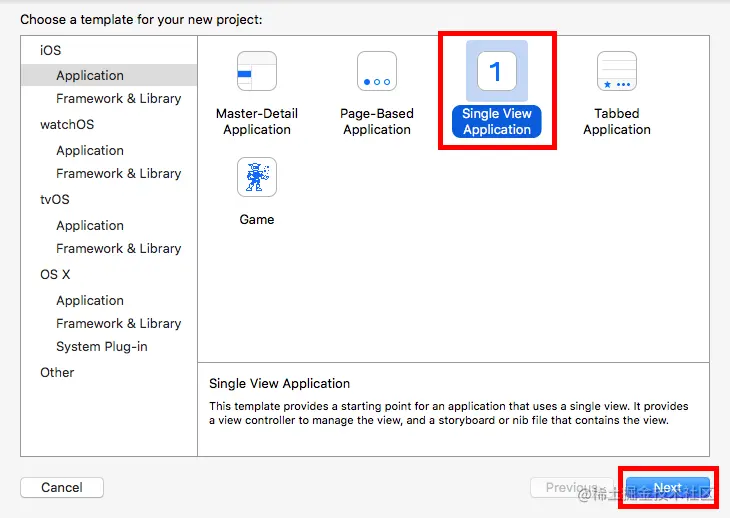Image resolution: width=730 pixels, height=518 pixels.
Task: Choose Framework & Library under iOS
Action: (118, 99)
